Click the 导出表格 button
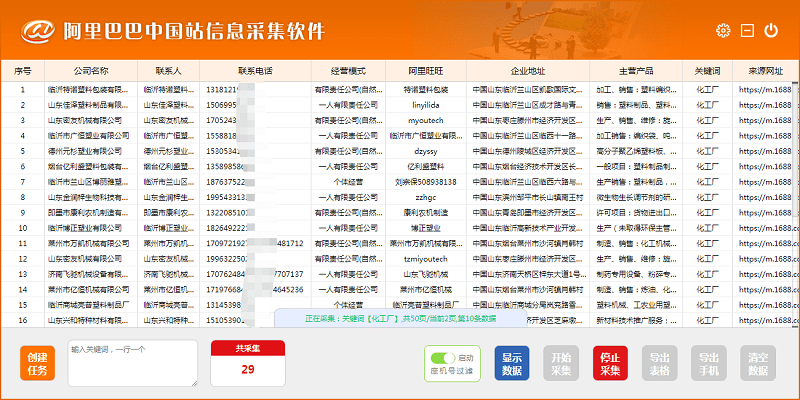Image resolution: width=800 pixels, height=400 pixels. coord(660,363)
